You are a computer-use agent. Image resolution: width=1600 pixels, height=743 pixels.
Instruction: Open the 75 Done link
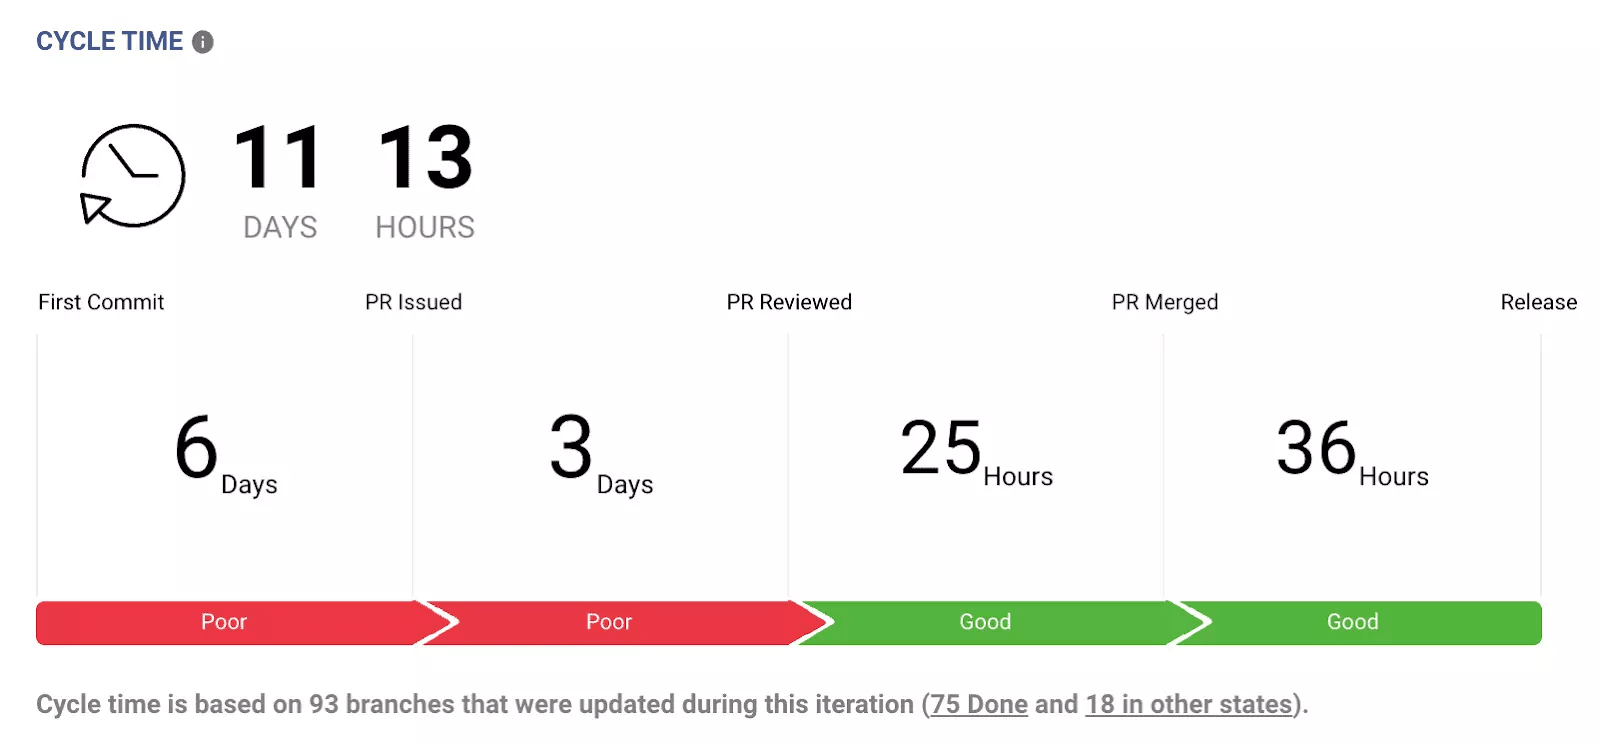click(979, 704)
